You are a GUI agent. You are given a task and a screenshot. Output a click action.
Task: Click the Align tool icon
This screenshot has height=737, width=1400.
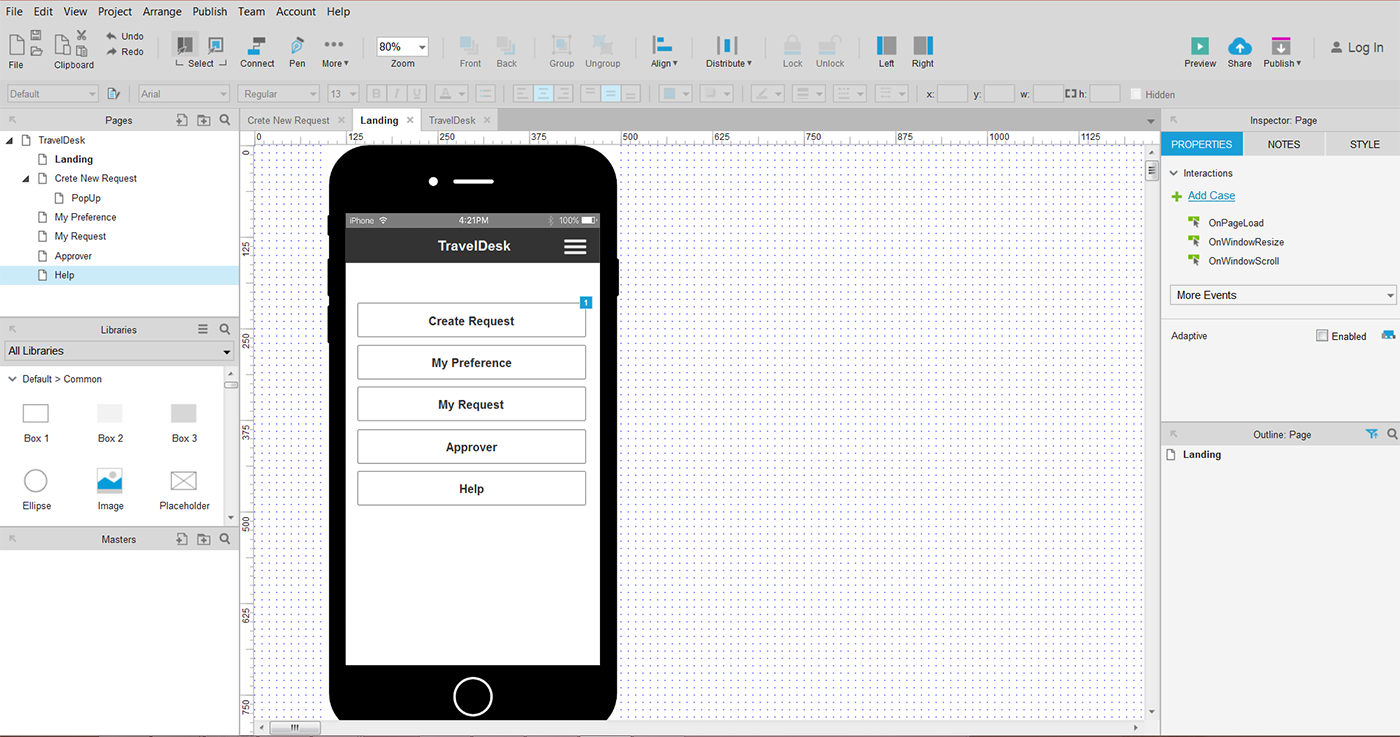[662, 46]
